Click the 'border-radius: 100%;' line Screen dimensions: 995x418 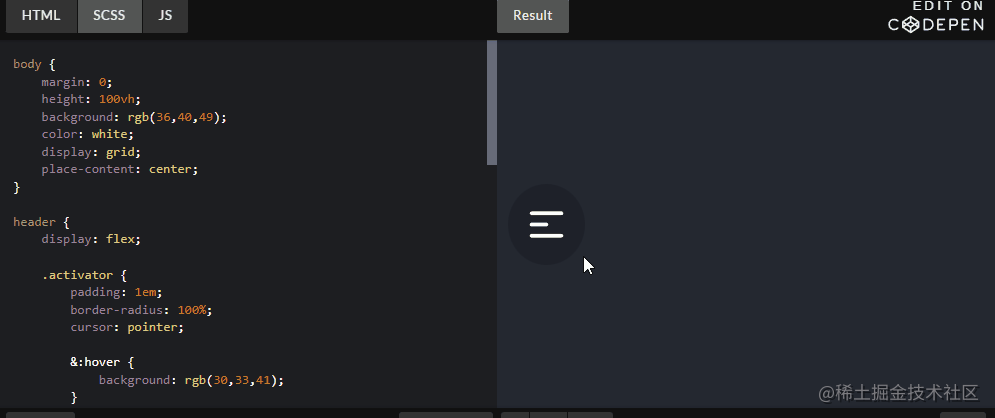click(x=141, y=310)
